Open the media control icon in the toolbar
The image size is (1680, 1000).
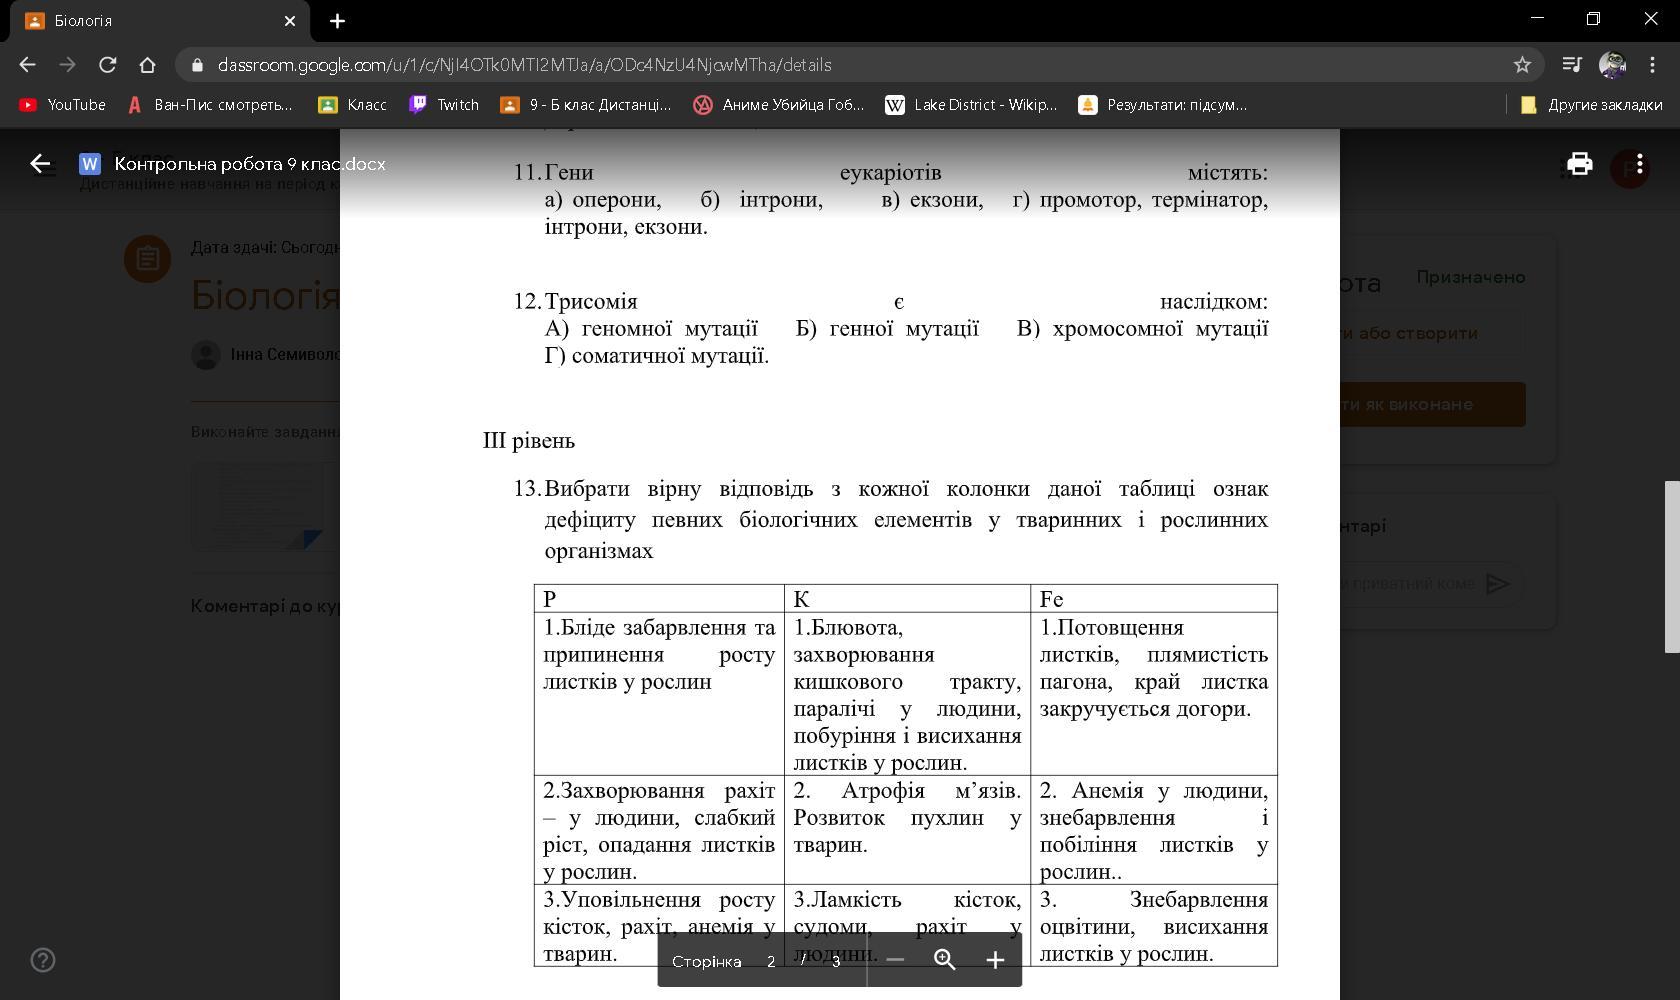click(x=1571, y=65)
